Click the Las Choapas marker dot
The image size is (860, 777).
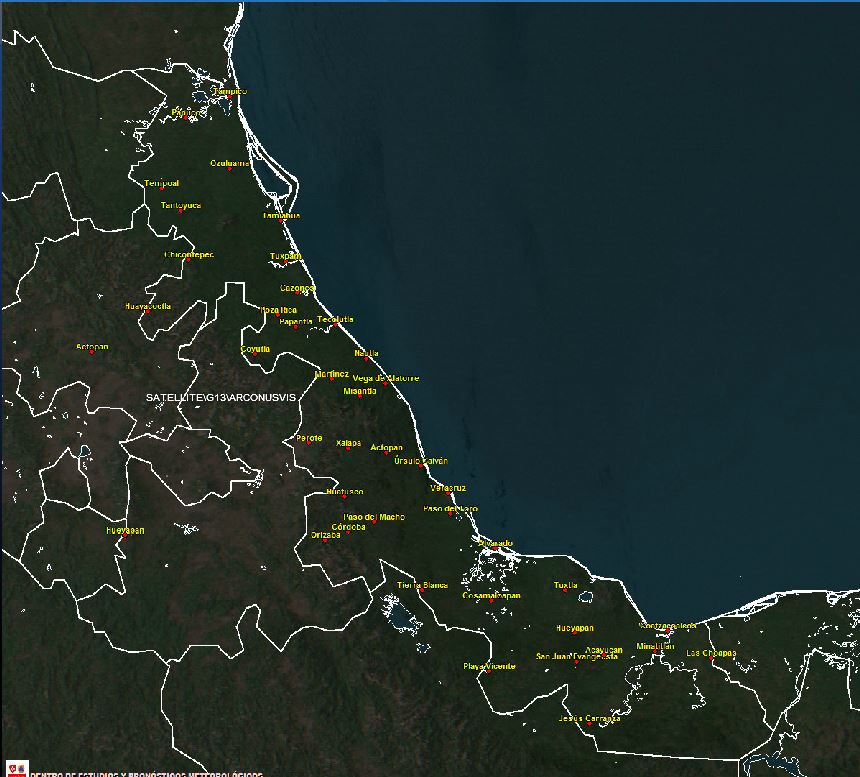pyautogui.click(x=712, y=659)
